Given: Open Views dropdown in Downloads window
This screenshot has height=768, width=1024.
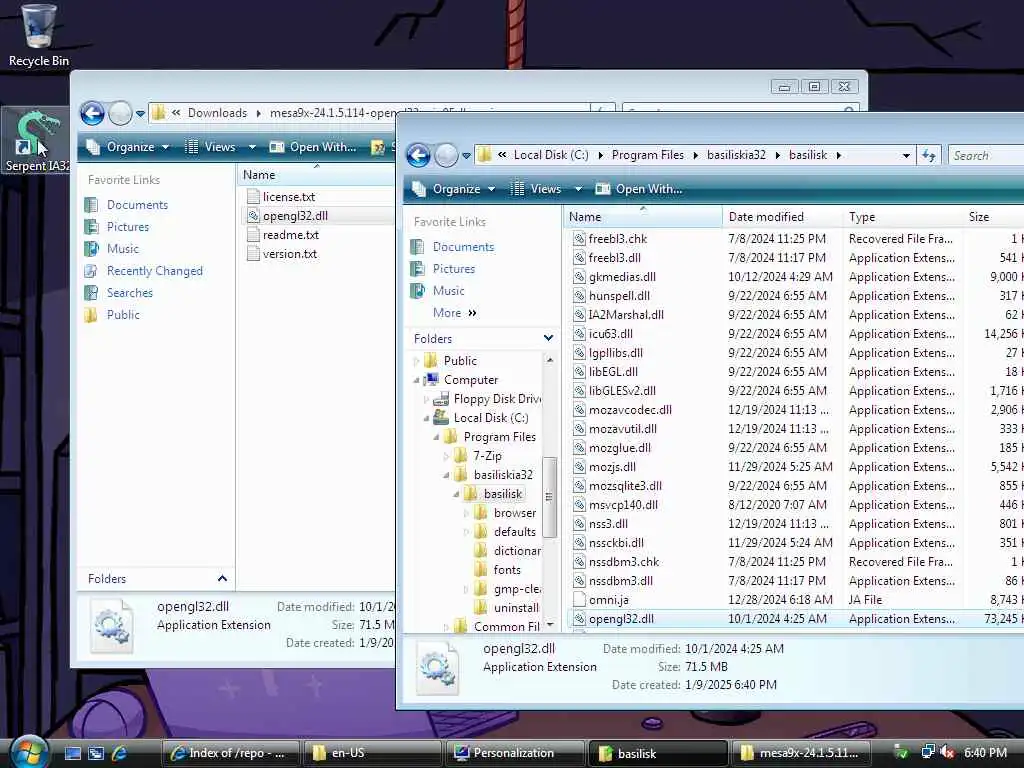Looking at the screenshot, I should pos(252,147).
